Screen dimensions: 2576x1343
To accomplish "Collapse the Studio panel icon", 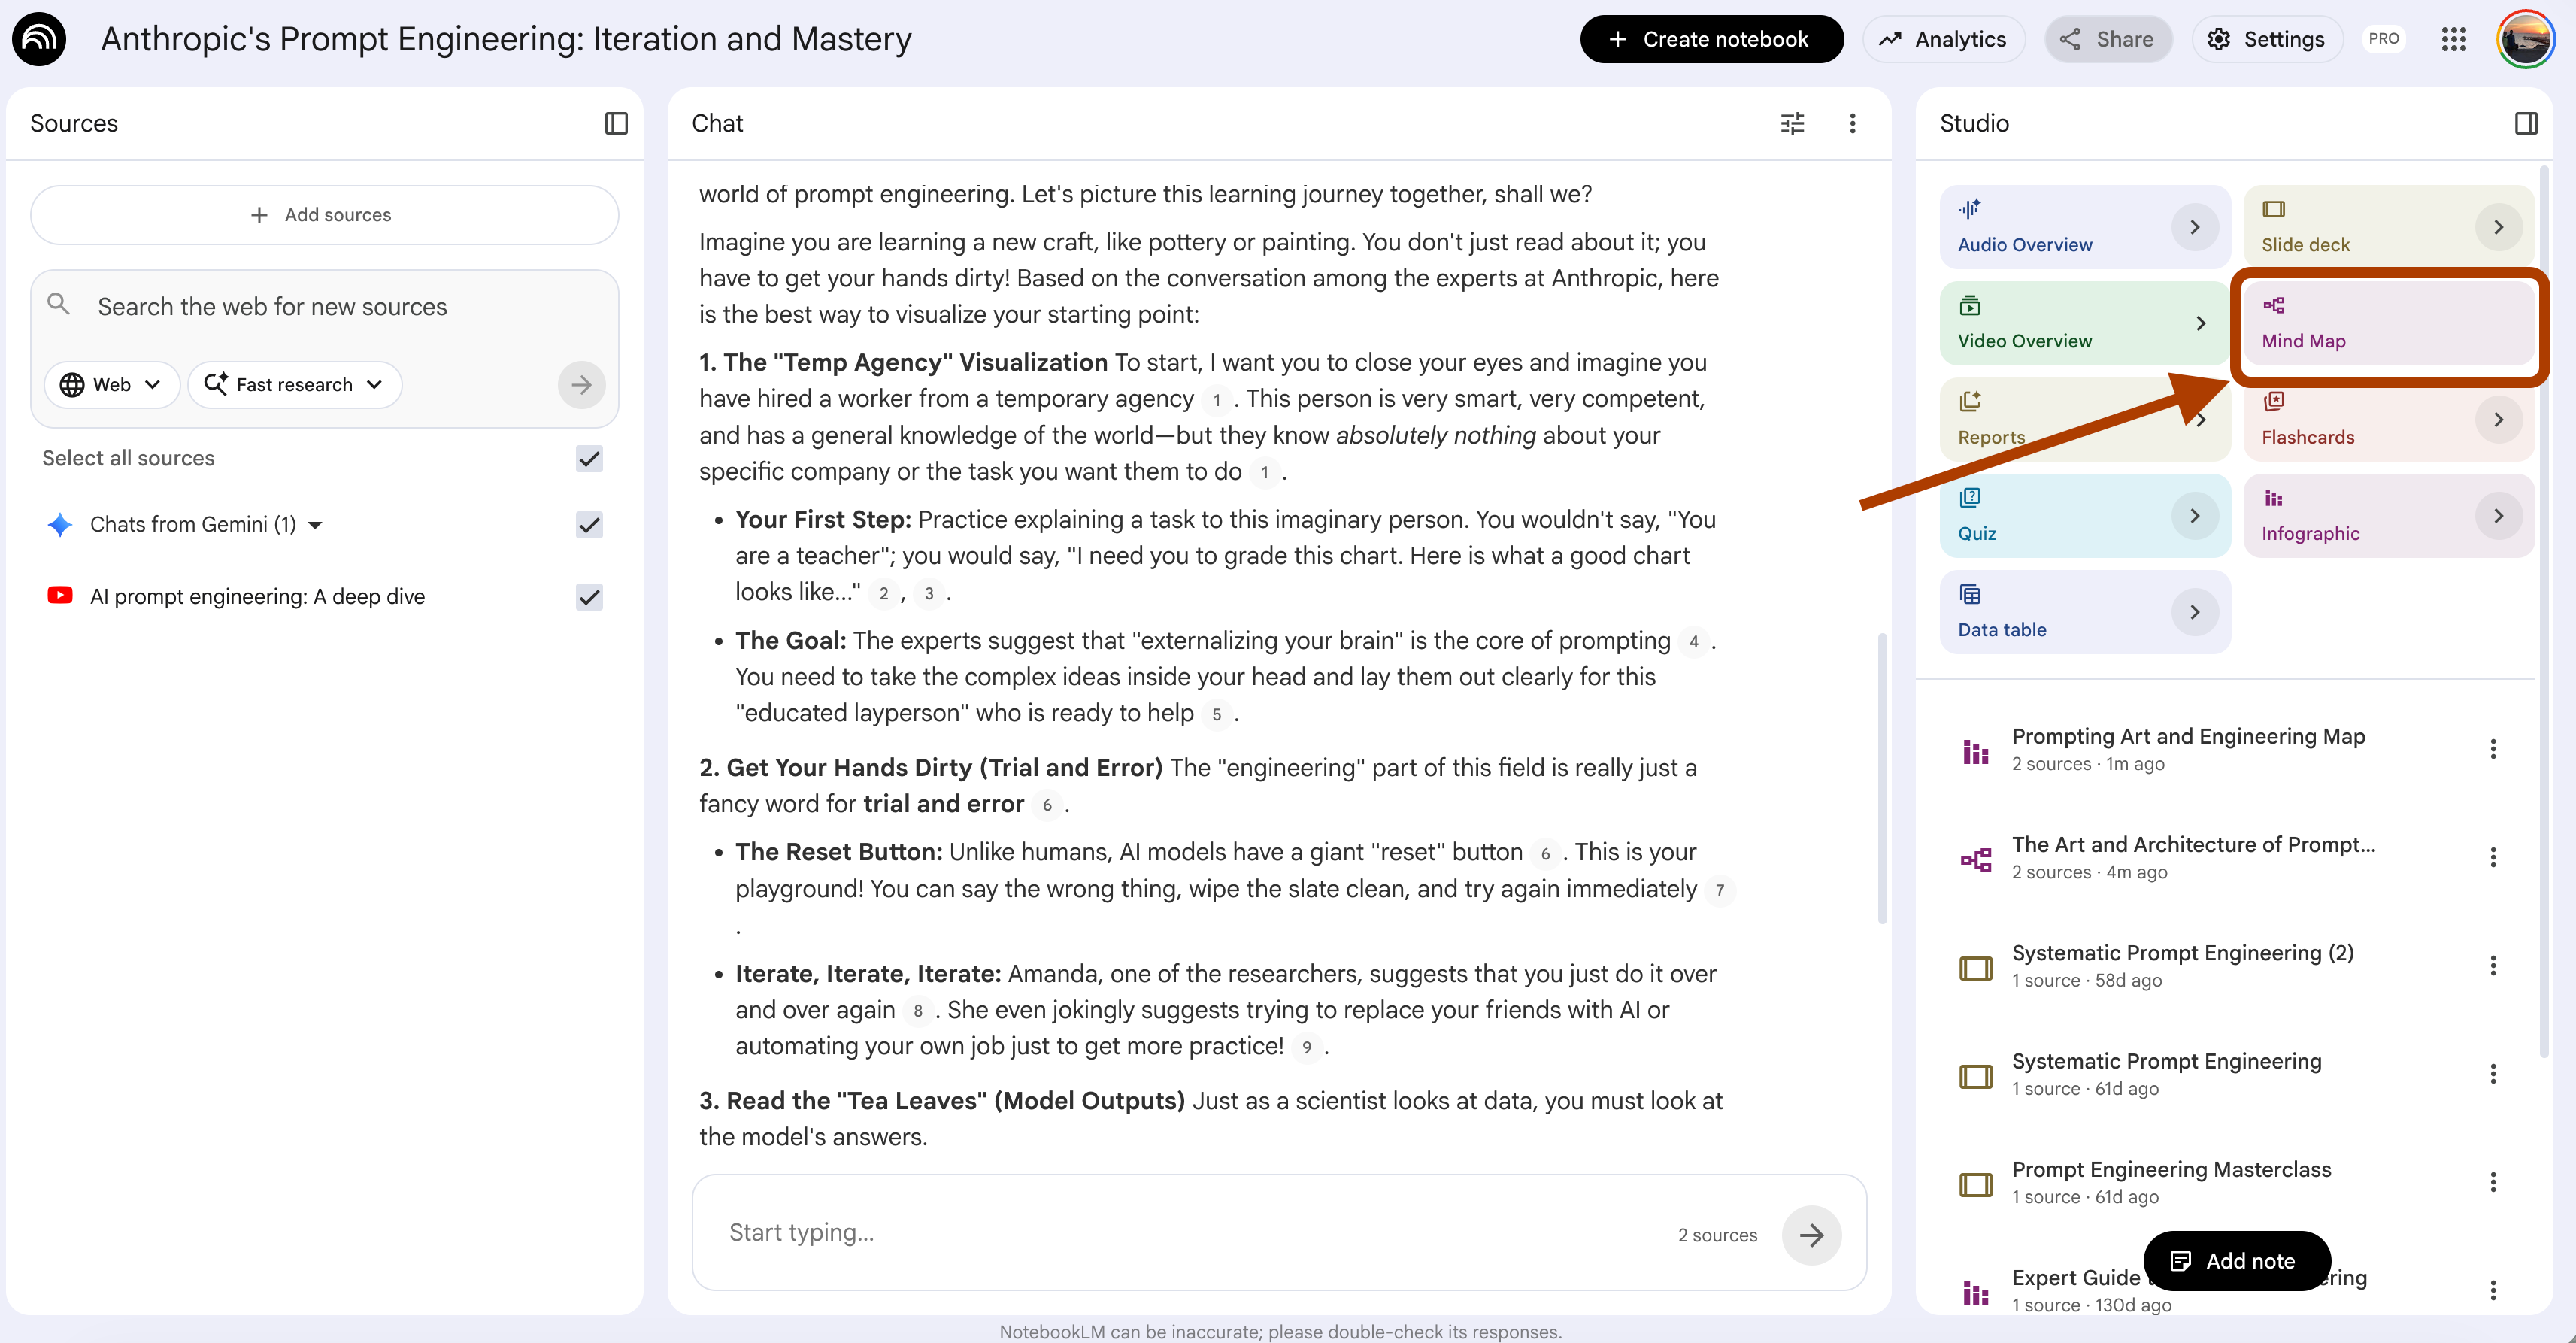I will pos(2525,123).
